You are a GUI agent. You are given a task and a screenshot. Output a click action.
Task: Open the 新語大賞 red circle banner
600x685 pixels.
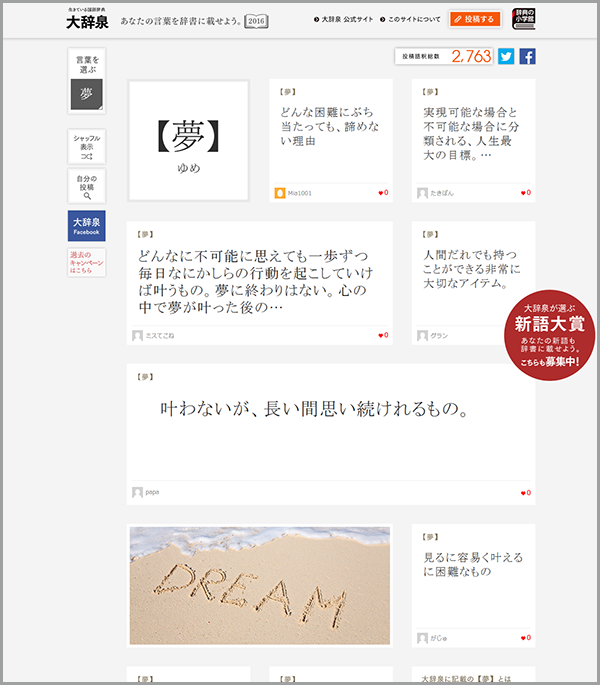[549, 335]
